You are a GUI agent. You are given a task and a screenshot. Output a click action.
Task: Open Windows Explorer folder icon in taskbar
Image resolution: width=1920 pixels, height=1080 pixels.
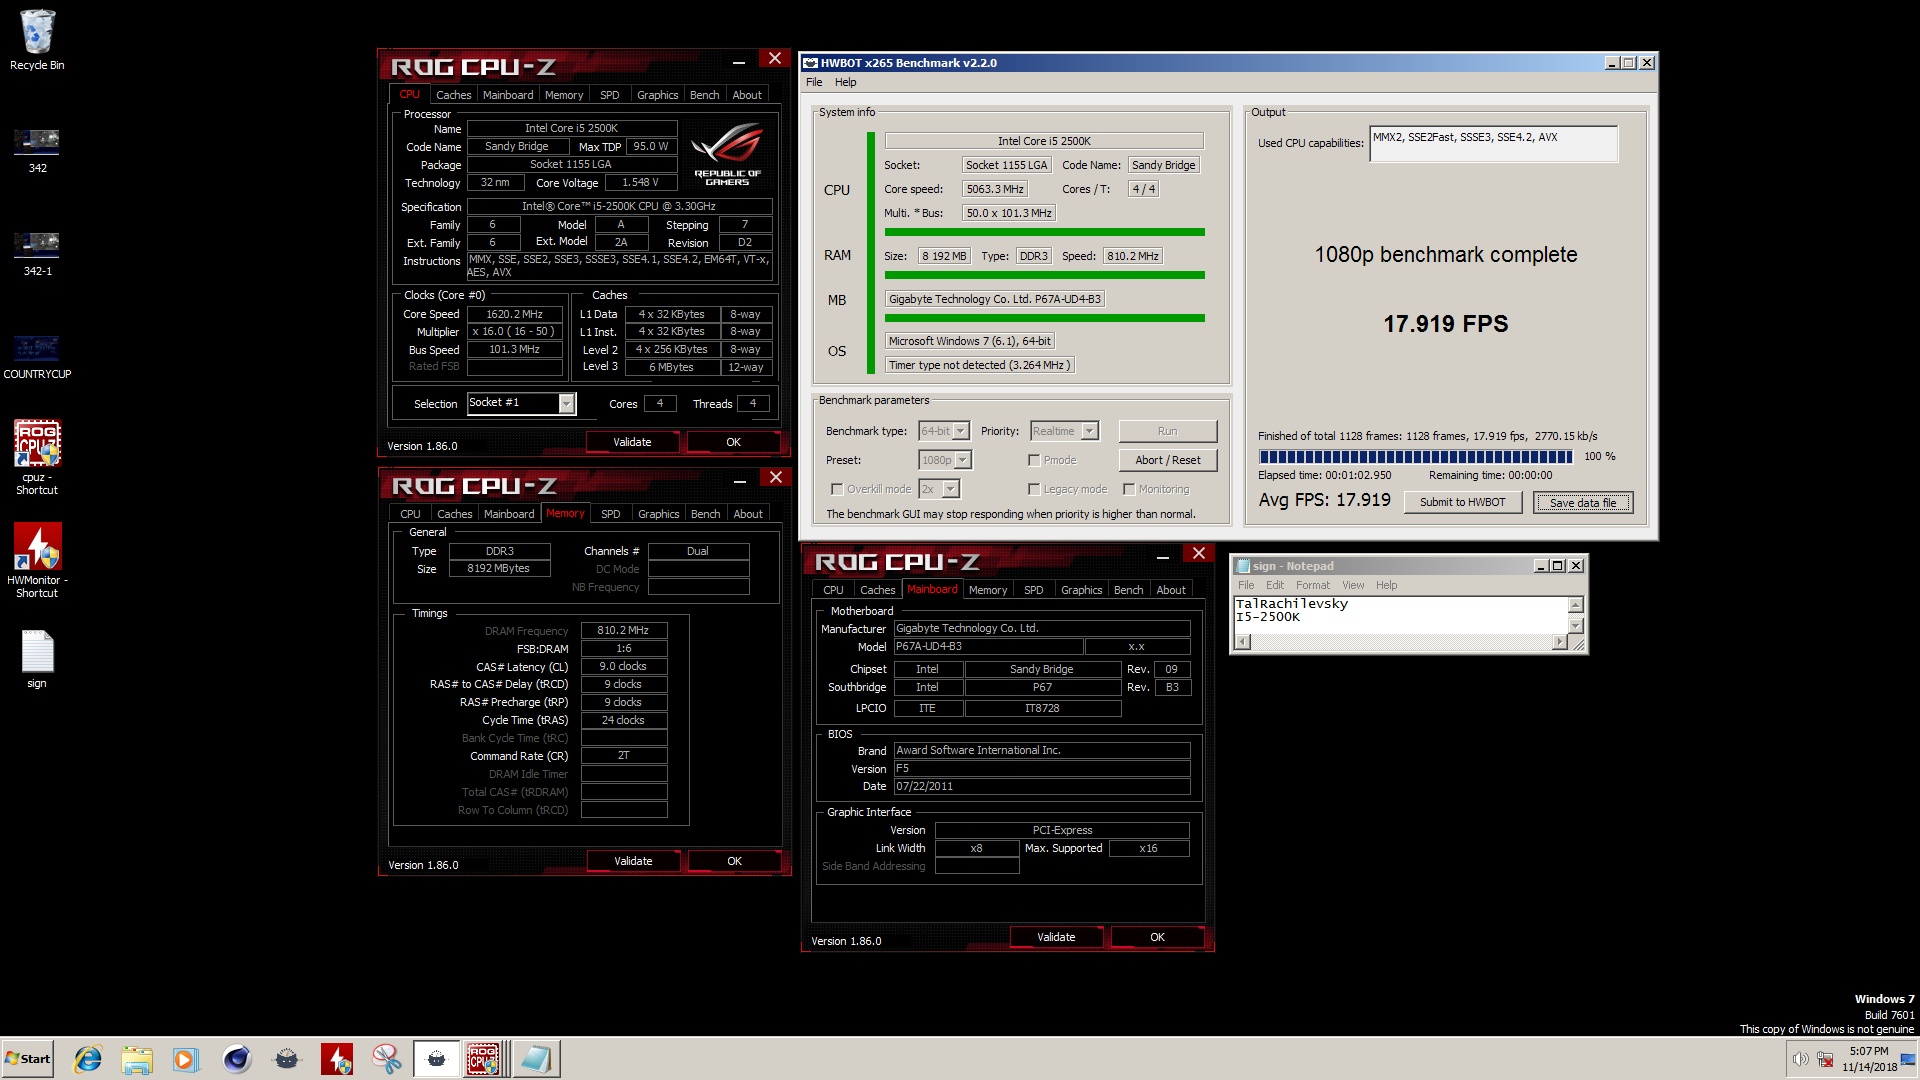tap(137, 1059)
